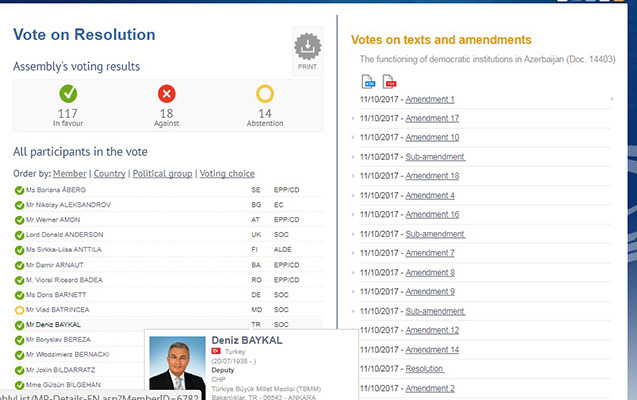
Task: Click Deniz BAYKAL's portrait photo
Action: 176,362
